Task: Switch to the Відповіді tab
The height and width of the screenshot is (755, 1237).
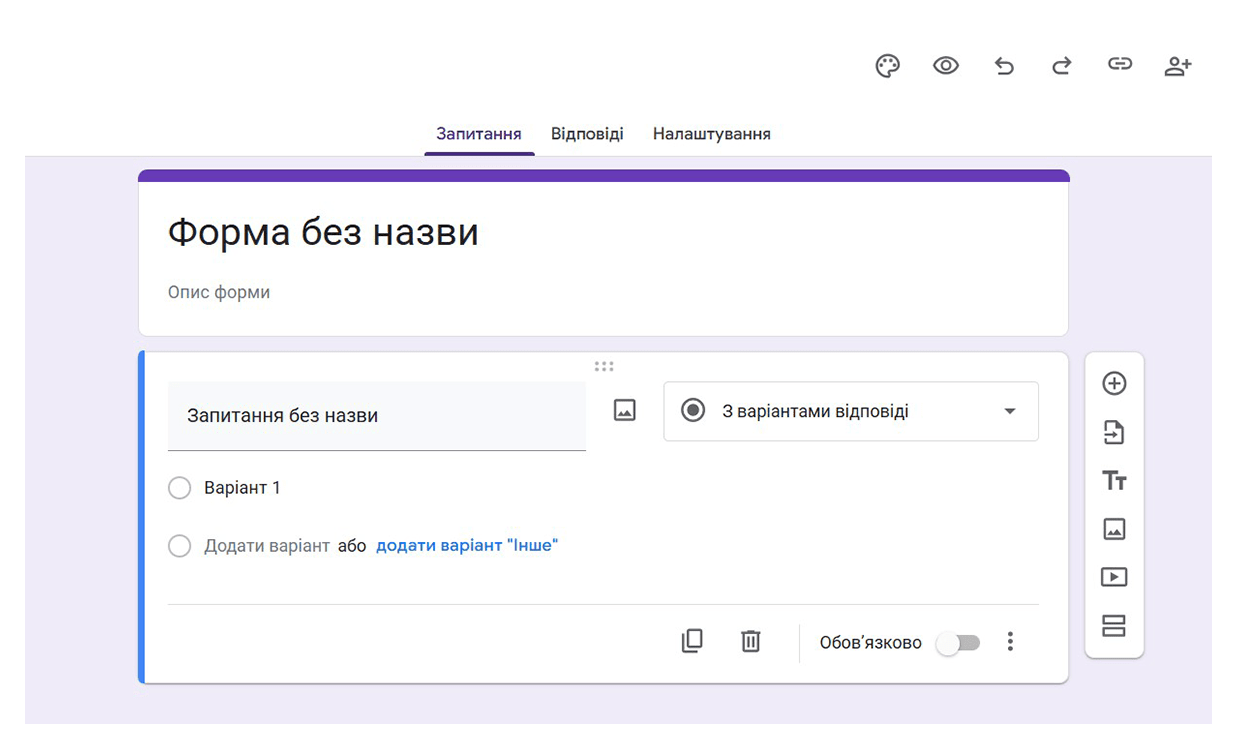Action: (x=587, y=133)
